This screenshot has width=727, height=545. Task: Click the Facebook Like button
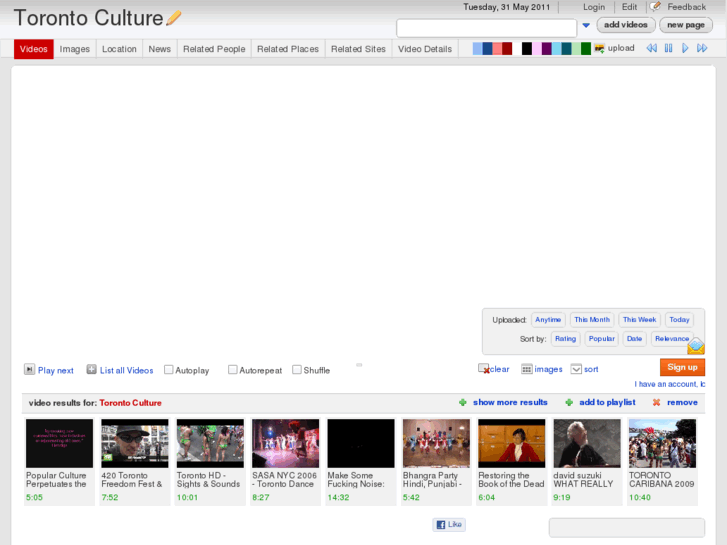449,524
